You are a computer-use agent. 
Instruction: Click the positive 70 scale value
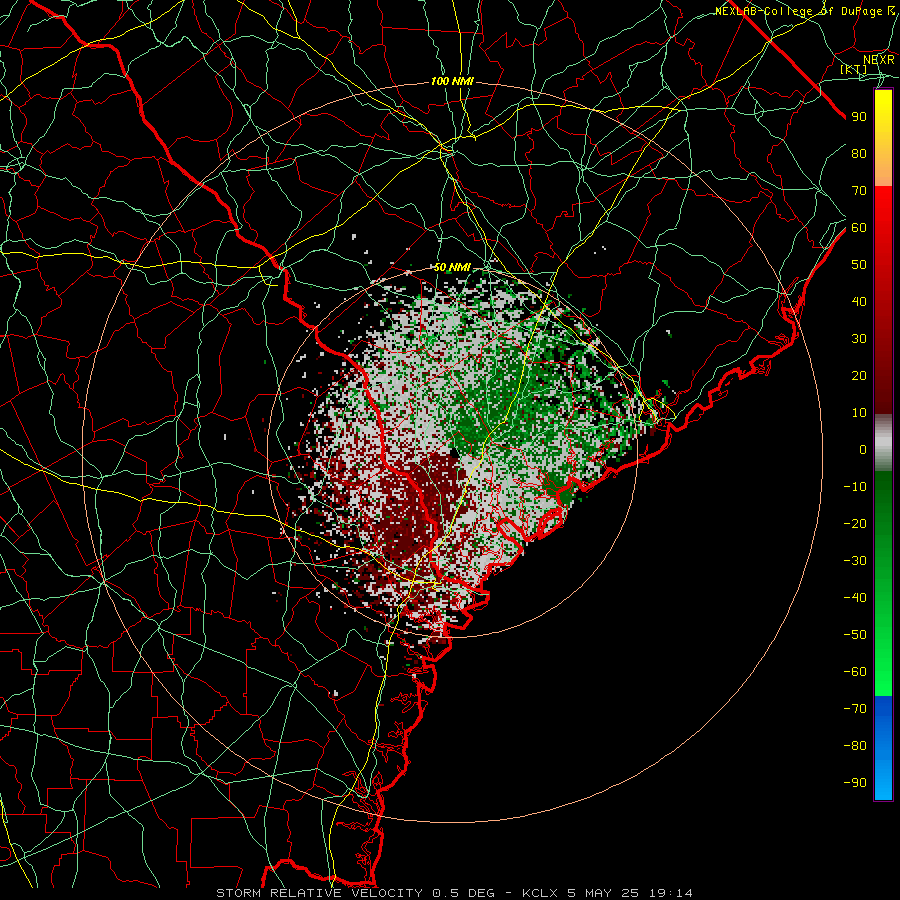(859, 191)
